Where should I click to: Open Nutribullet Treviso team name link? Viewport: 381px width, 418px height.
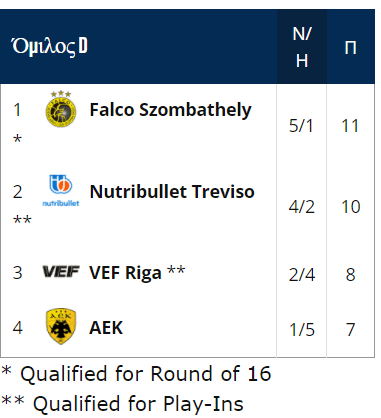pyautogui.click(x=172, y=192)
